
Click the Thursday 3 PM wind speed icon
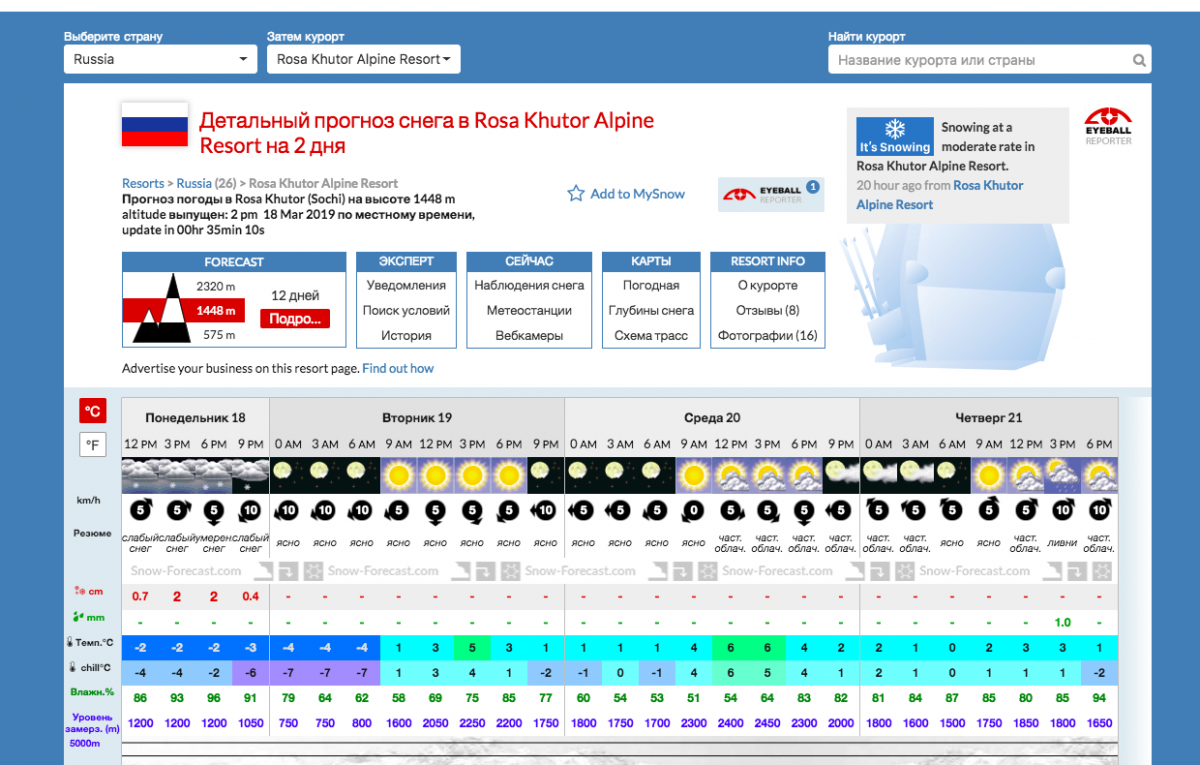click(x=1063, y=511)
